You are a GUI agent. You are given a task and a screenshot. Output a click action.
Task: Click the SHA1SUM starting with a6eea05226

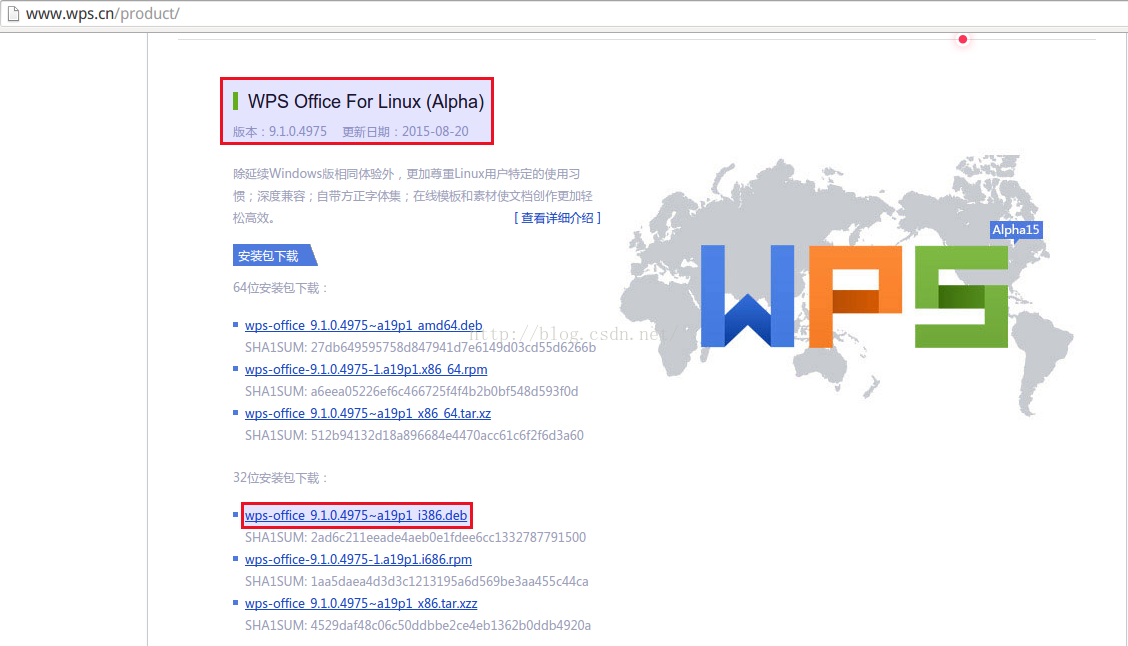pyautogui.click(x=411, y=391)
